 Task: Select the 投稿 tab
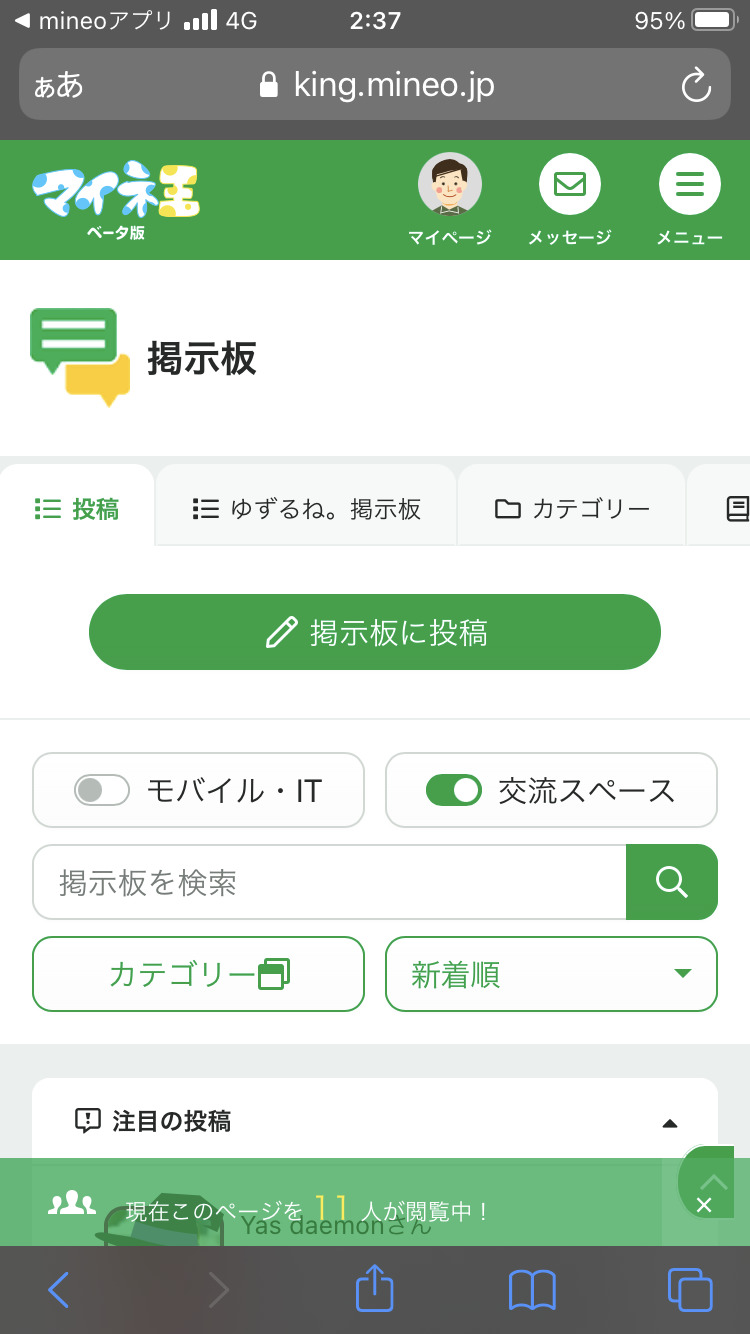click(x=77, y=509)
